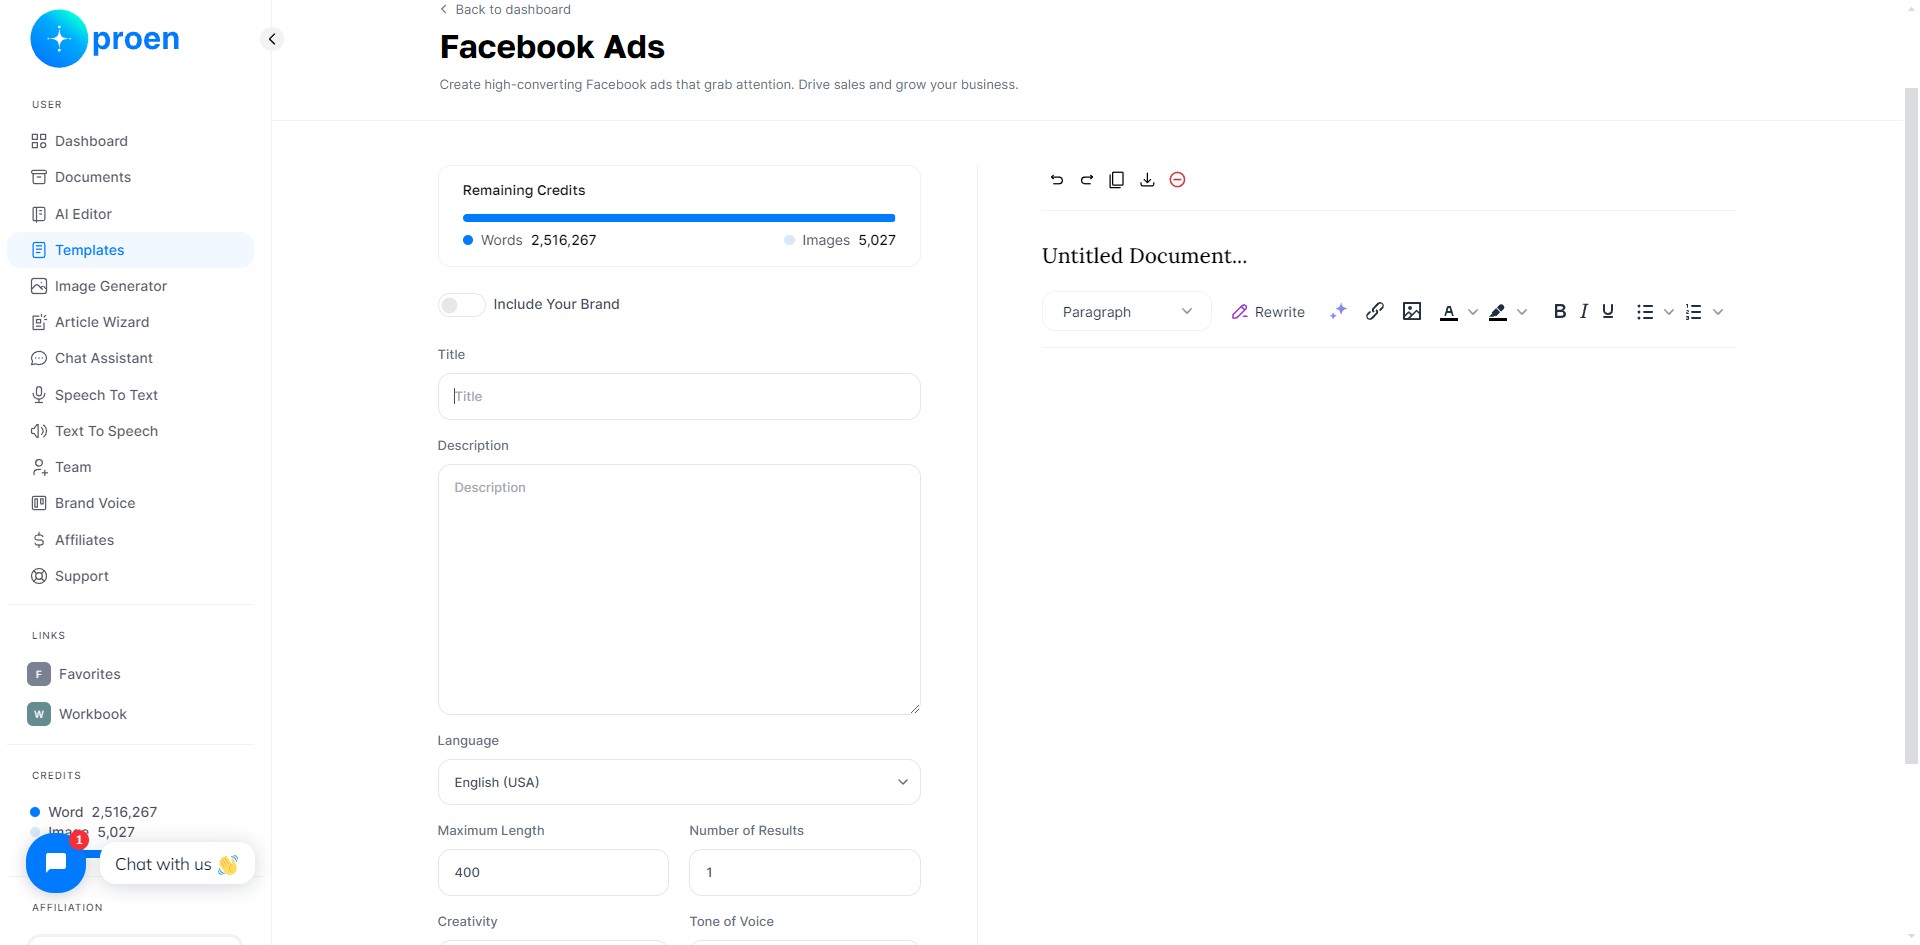Screen dimensions: 1920x945
Task: Click the Remaining Credits progress bar
Action: (x=679, y=218)
